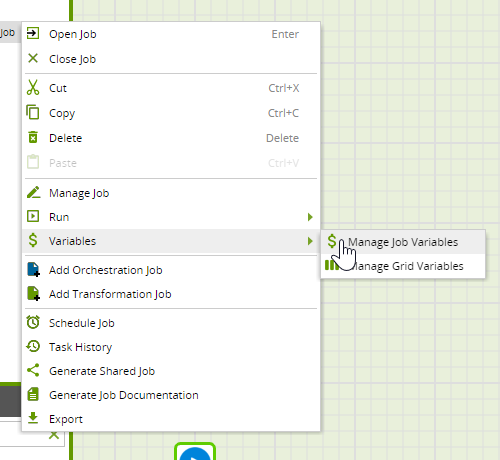Select Generate Job Documentation
Screen dimensions: 500x460
pos(171,395)
